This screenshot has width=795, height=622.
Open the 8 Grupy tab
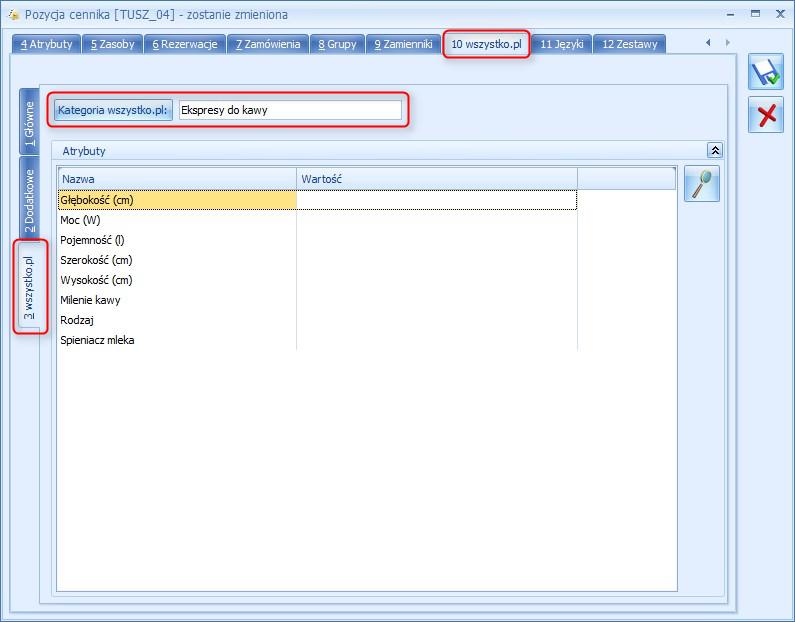pos(337,44)
